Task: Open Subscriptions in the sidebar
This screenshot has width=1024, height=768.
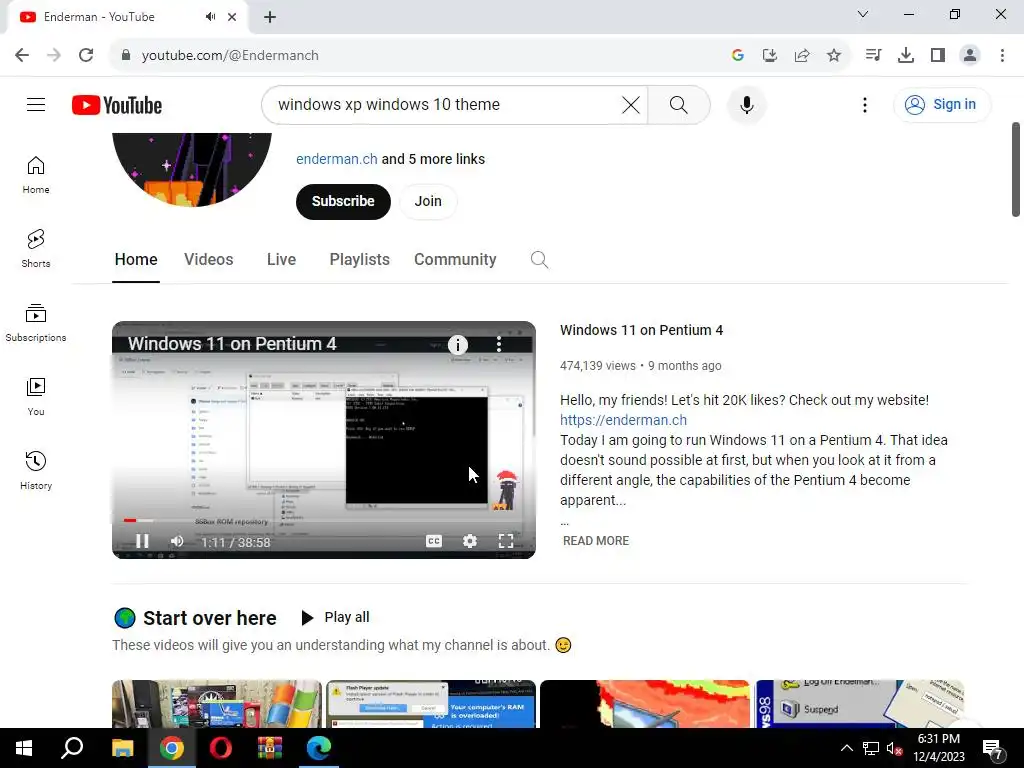Action: pos(36,323)
